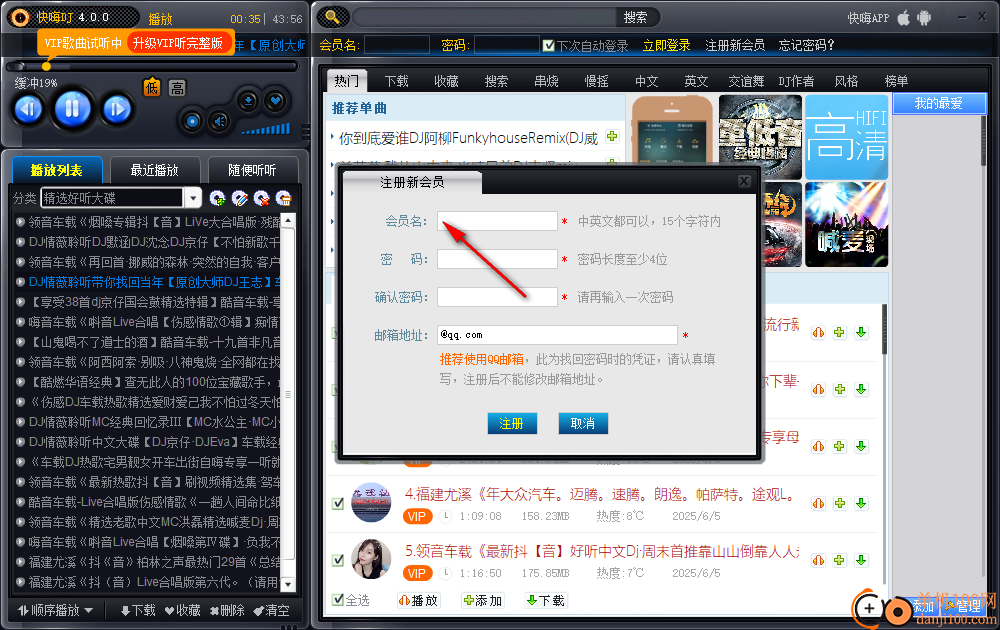The width and height of the screenshot is (1000, 630).
Task: Click the 注册新会员 link in login bar
Action: (735, 45)
